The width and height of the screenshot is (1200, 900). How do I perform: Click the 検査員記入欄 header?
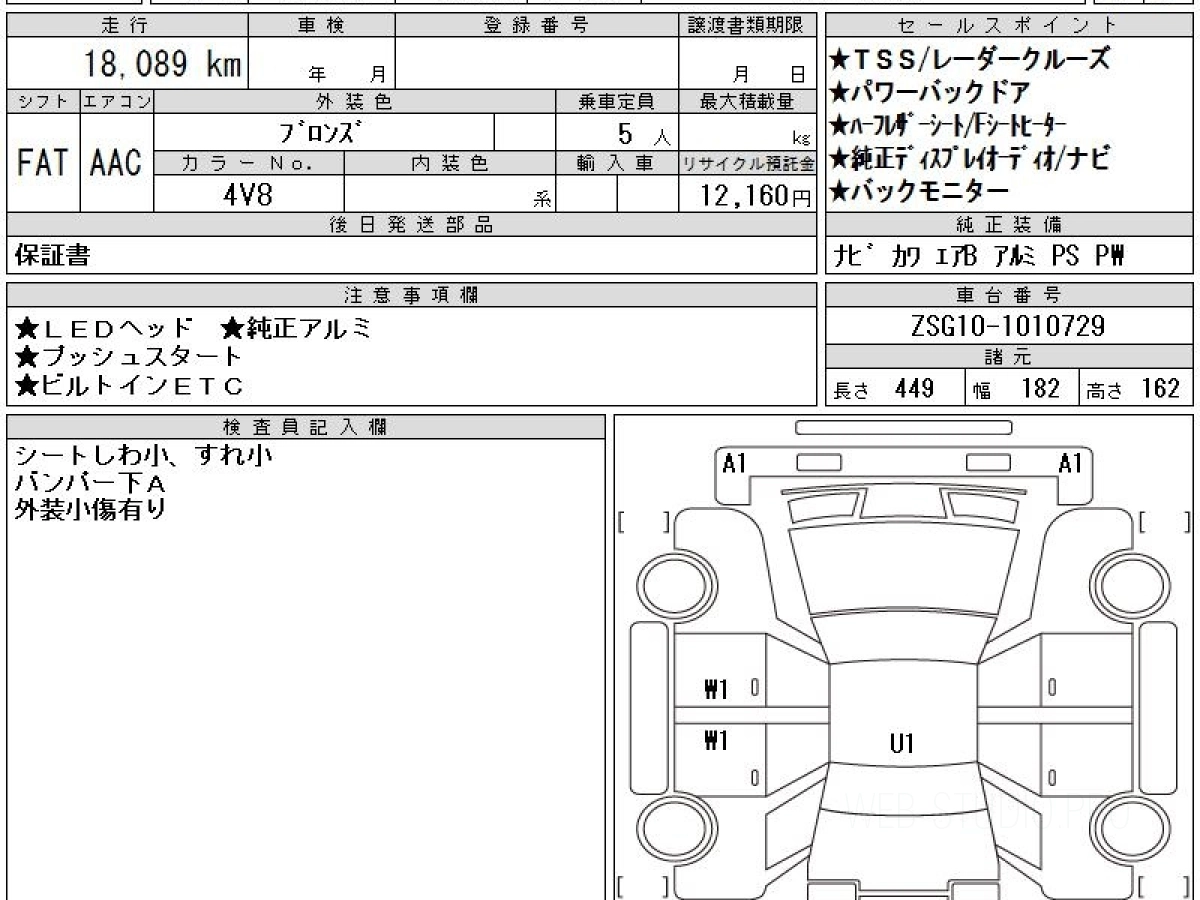[307, 426]
